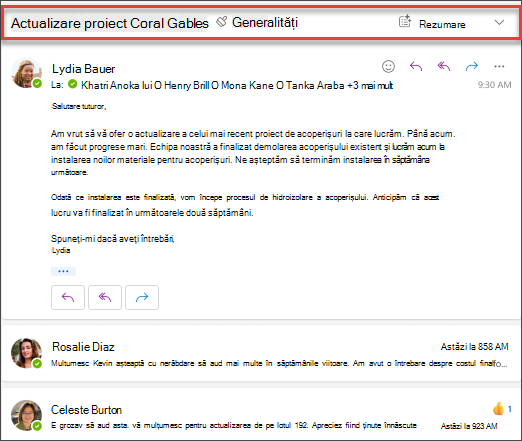Click the Generalități category tag icon
This screenshot has height=441, width=522.
(221, 22)
